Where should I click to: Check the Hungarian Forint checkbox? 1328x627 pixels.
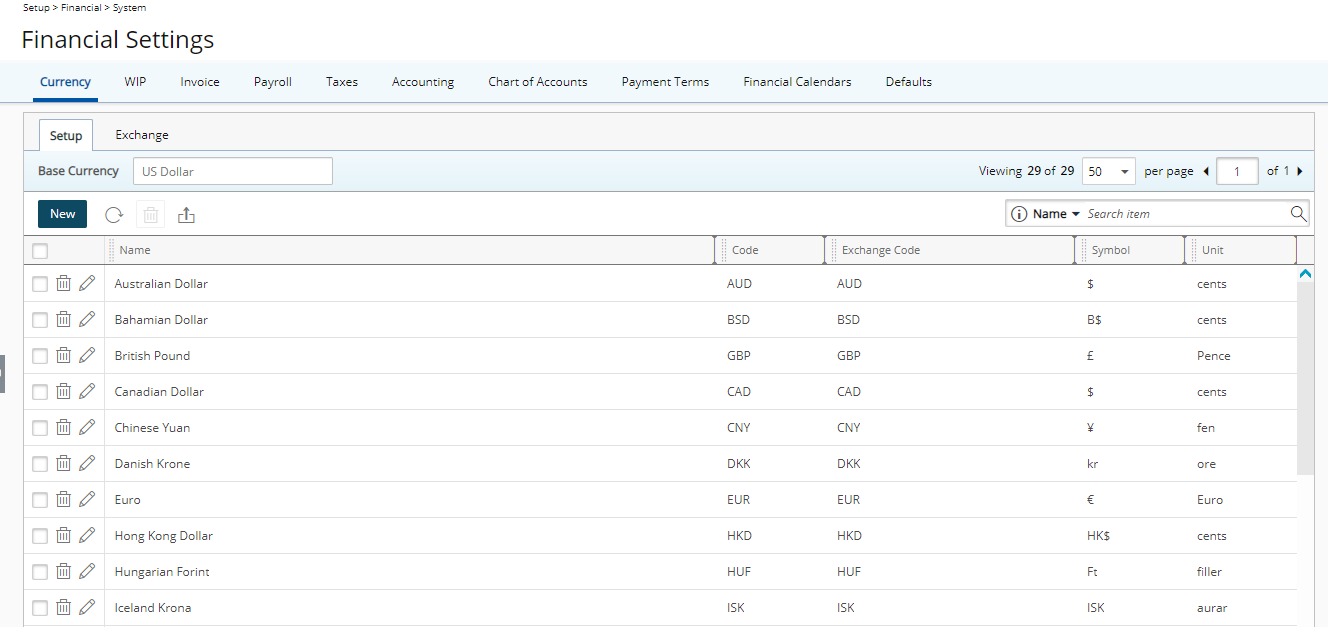click(40, 572)
